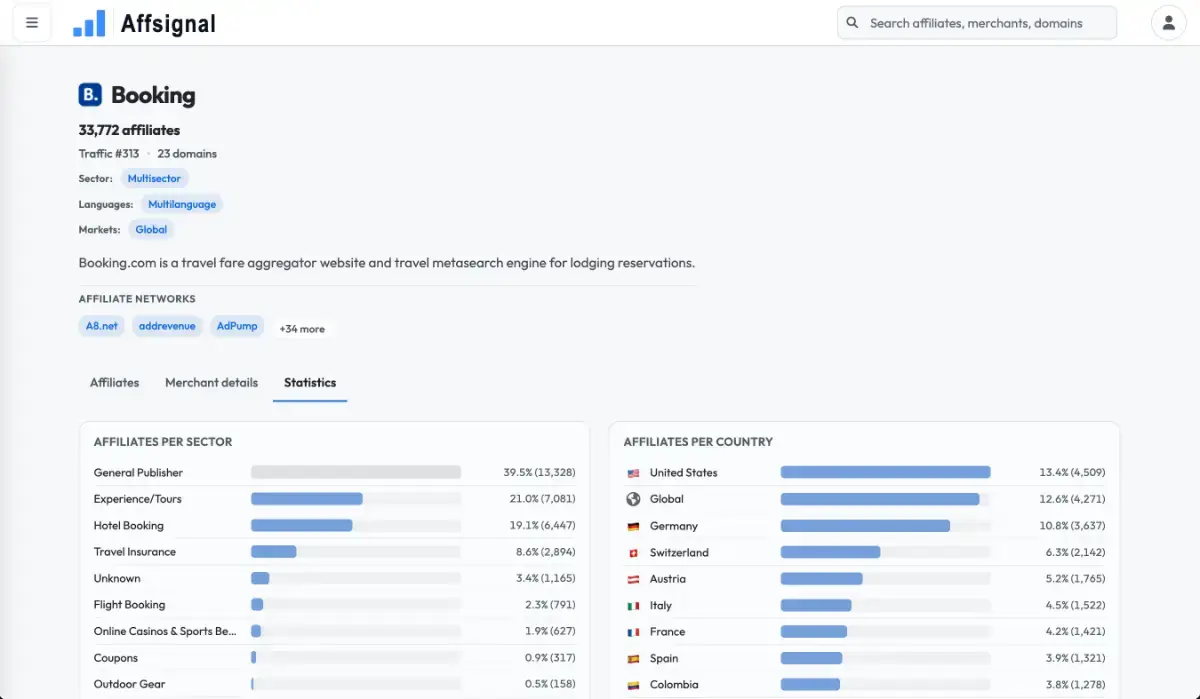
Task: Click the 'Online Casinos & Sports Be...' label
Action: coord(166,631)
